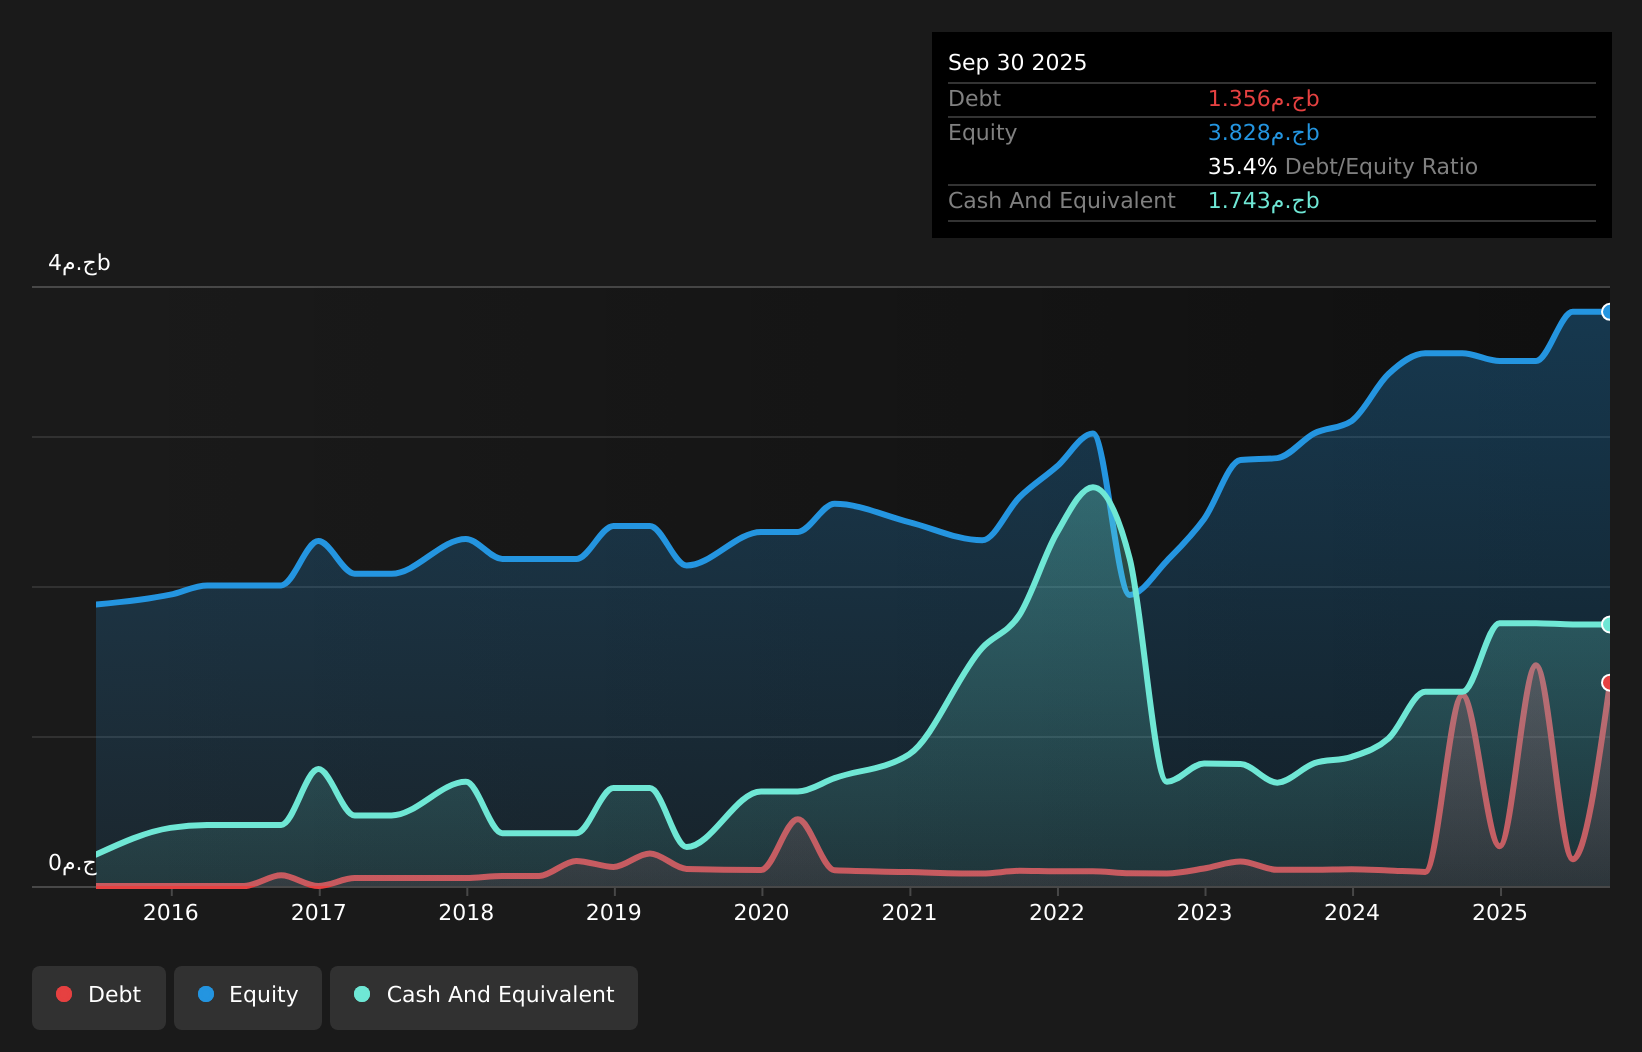This screenshot has width=1642, height=1052.
Task: Click the 1.356 Debt value in tooltip
Action: 1263,99
